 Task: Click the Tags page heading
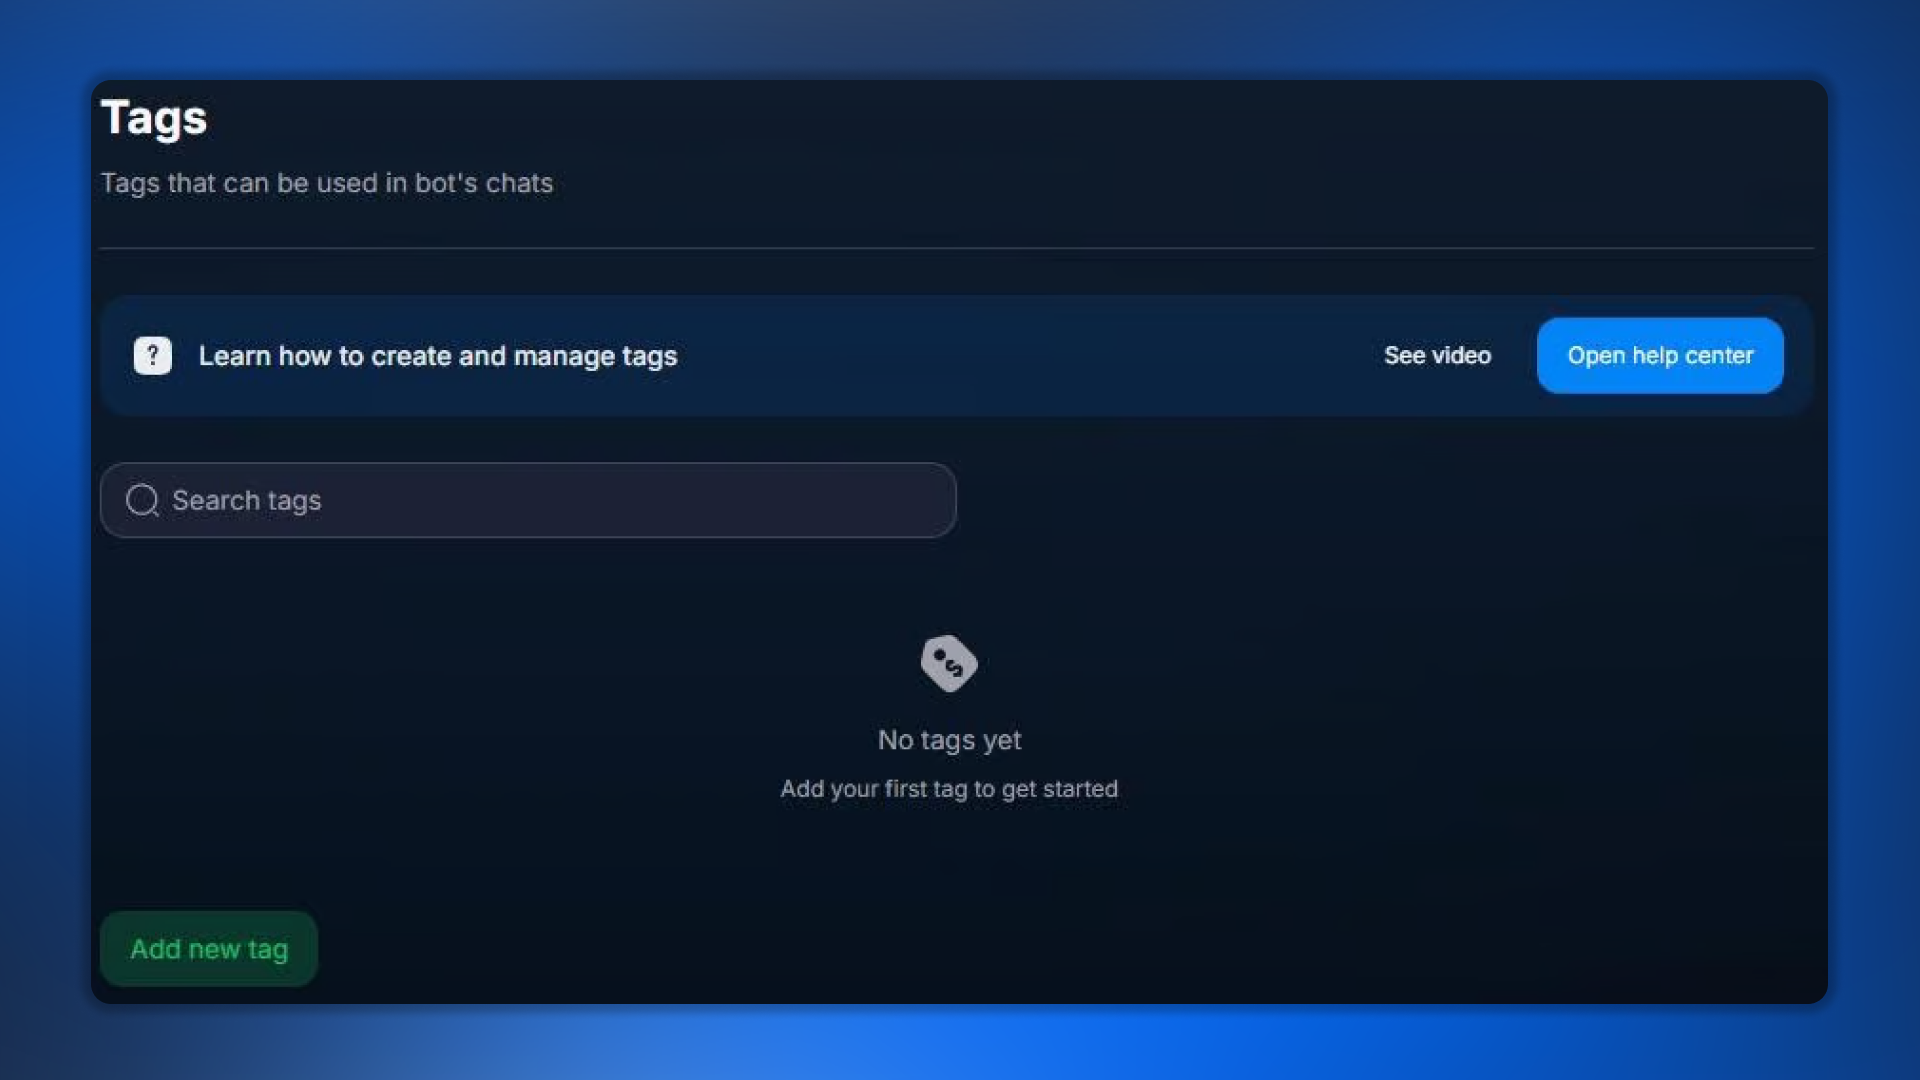(154, 118)
